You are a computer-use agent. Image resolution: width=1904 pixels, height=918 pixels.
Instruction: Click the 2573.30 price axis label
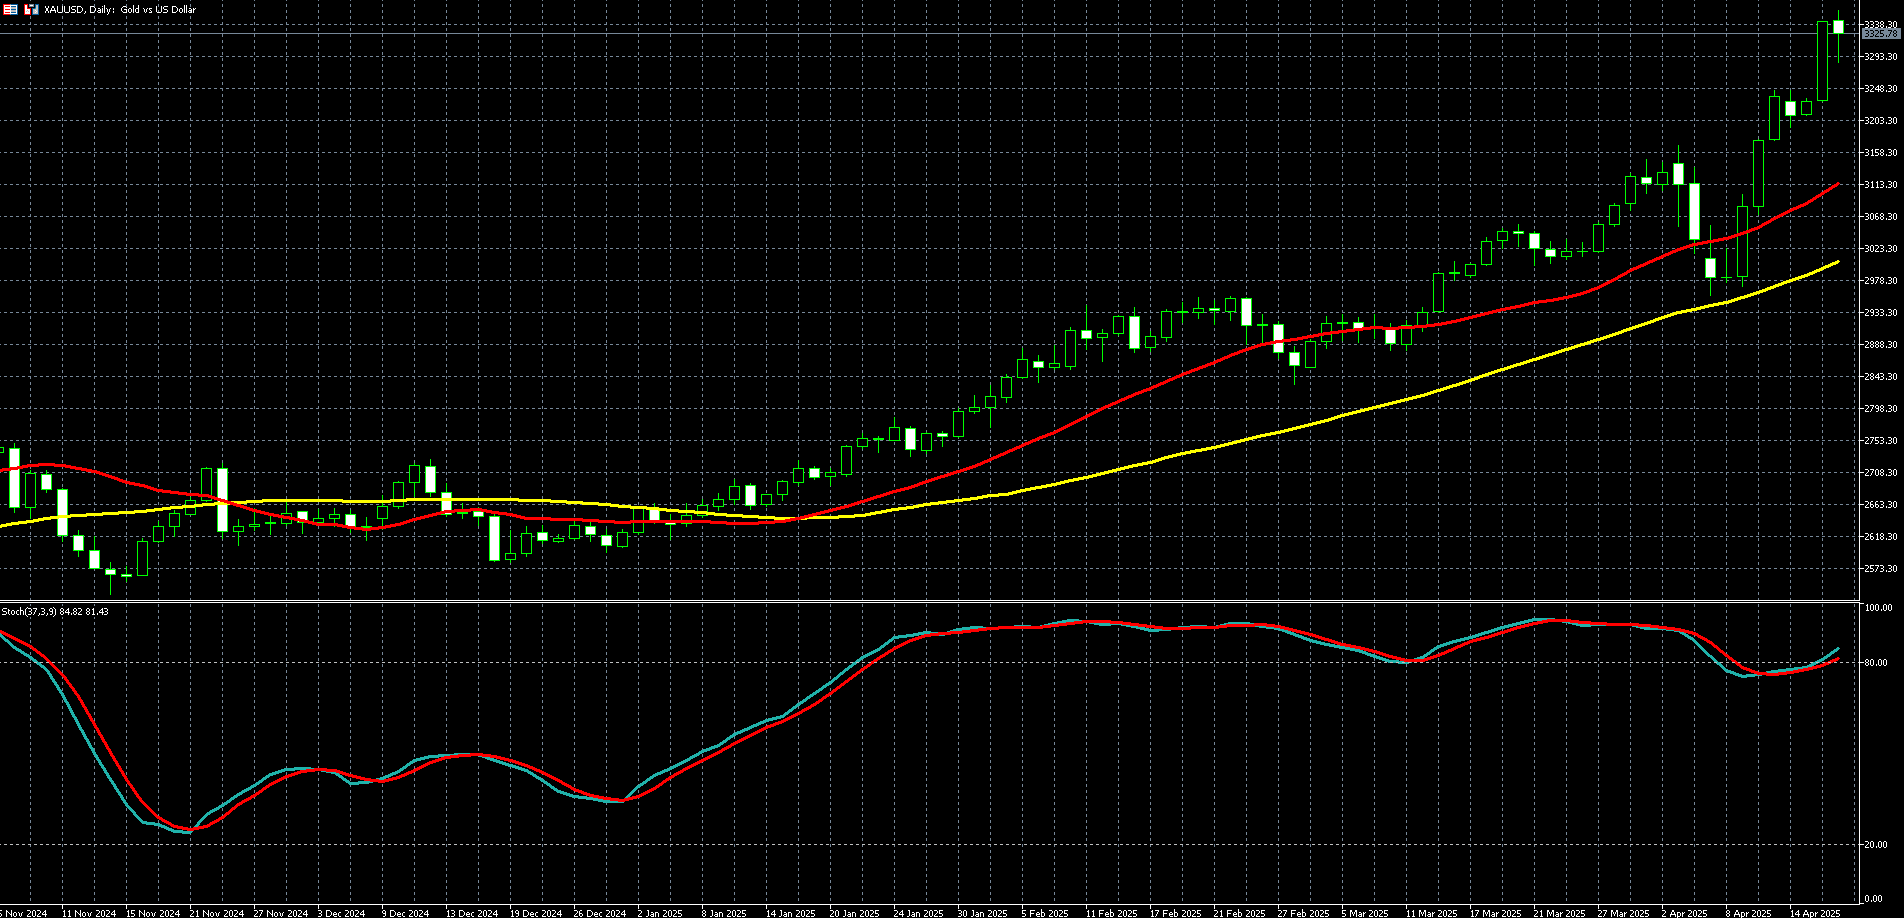click(x=1881, y=569)
